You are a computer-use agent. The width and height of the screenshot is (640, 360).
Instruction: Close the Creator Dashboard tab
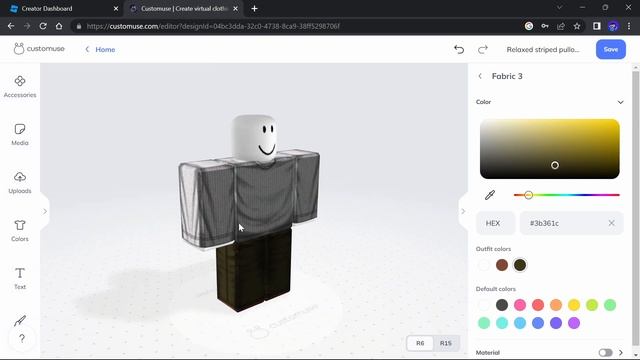coord(116,9)
